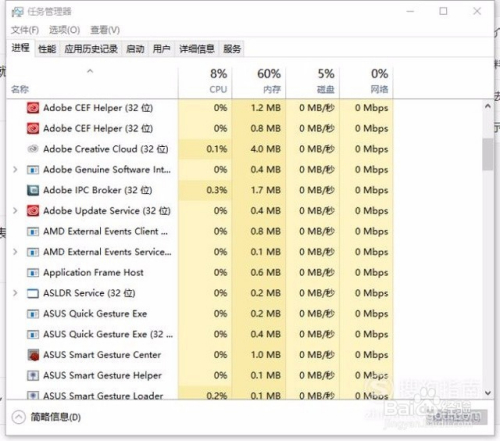Open the 选项(O) menu
This screenshot has height=441, width=500.
(65, 30)
